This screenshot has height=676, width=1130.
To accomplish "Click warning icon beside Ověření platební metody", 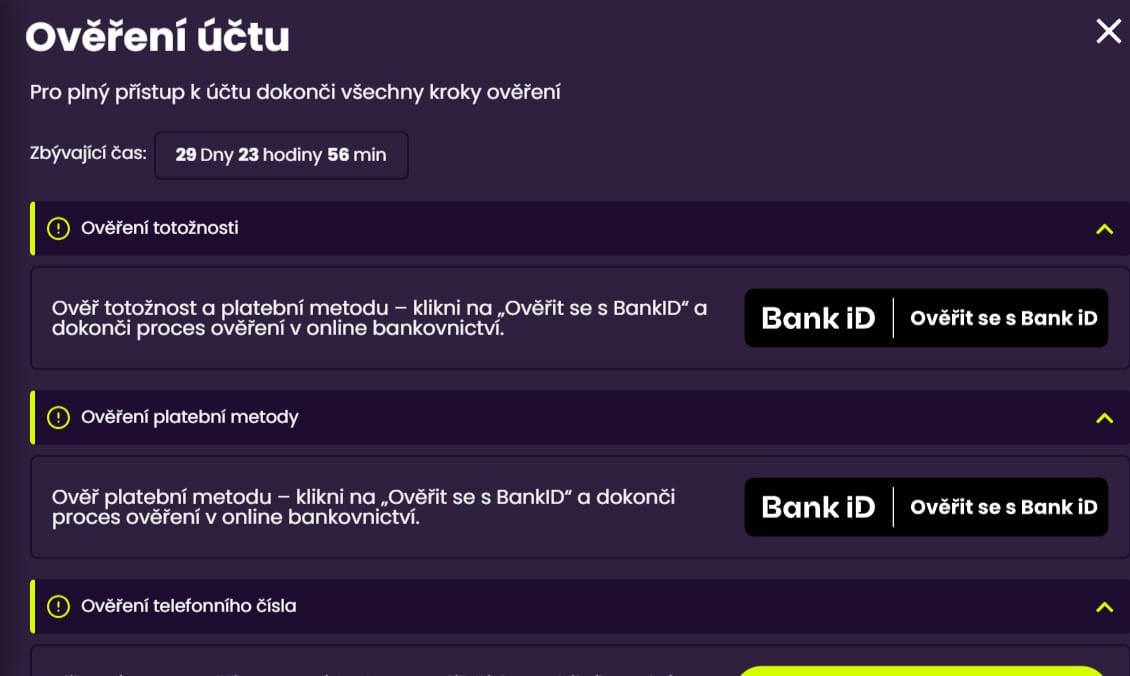I will (58, 417).
